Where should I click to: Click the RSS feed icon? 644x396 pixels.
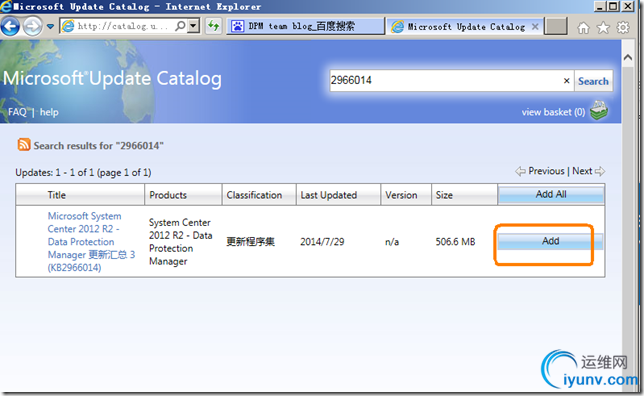[x=24, y=145]
